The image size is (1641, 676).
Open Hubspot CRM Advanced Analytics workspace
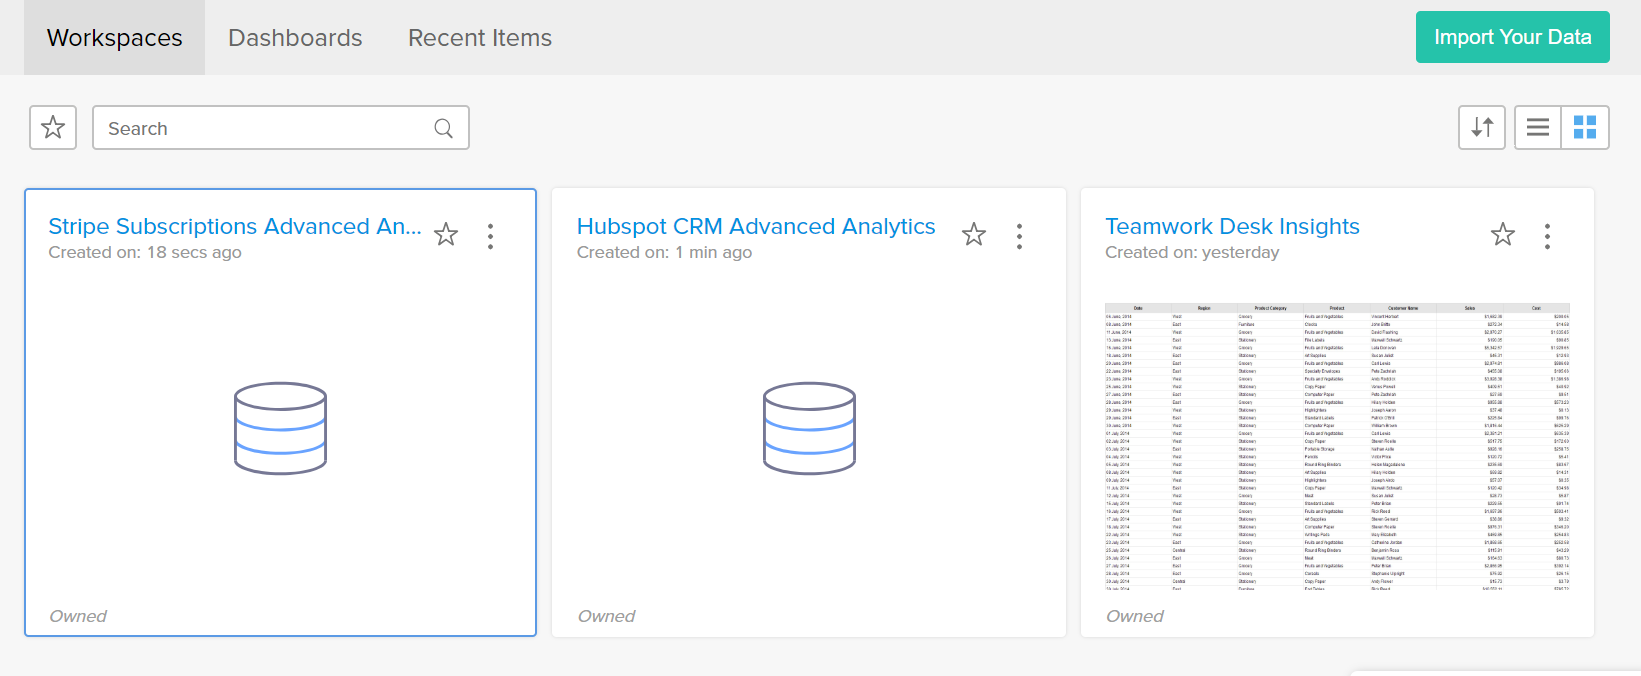tap(756, 227)
